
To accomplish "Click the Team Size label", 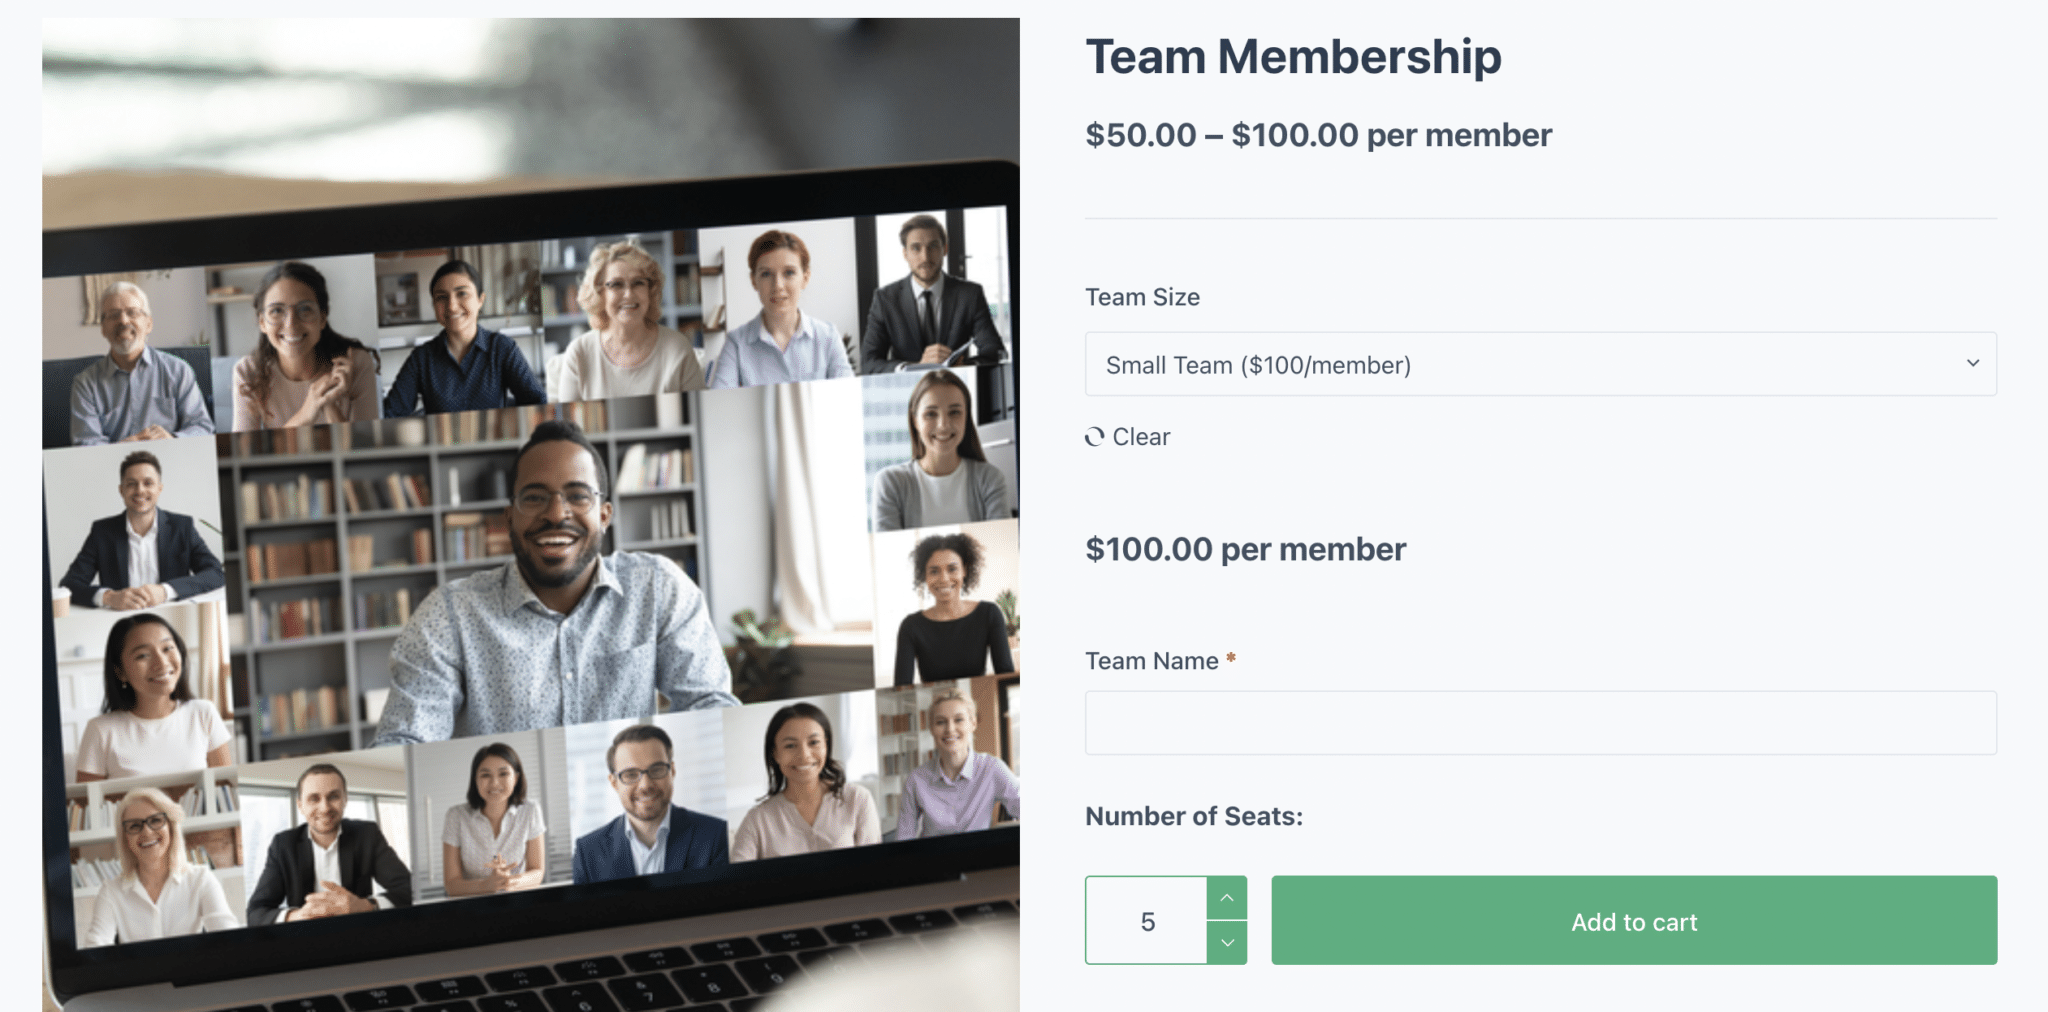I will [1142, 297].
